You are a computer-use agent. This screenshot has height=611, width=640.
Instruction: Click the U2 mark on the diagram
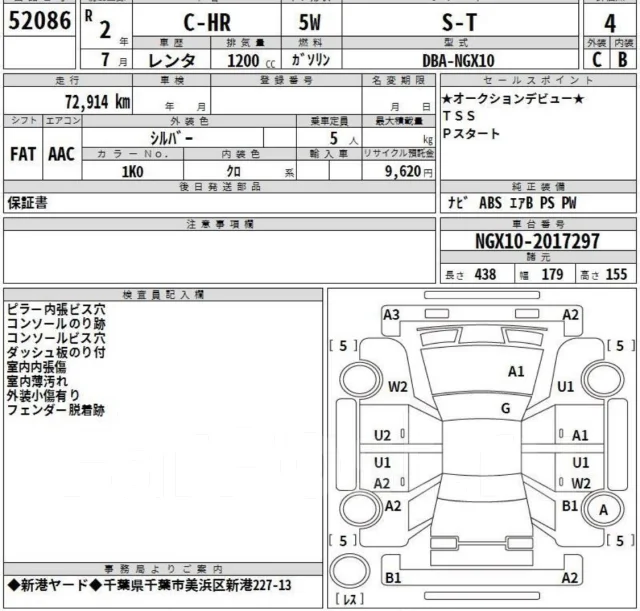[x=382, y=435]
